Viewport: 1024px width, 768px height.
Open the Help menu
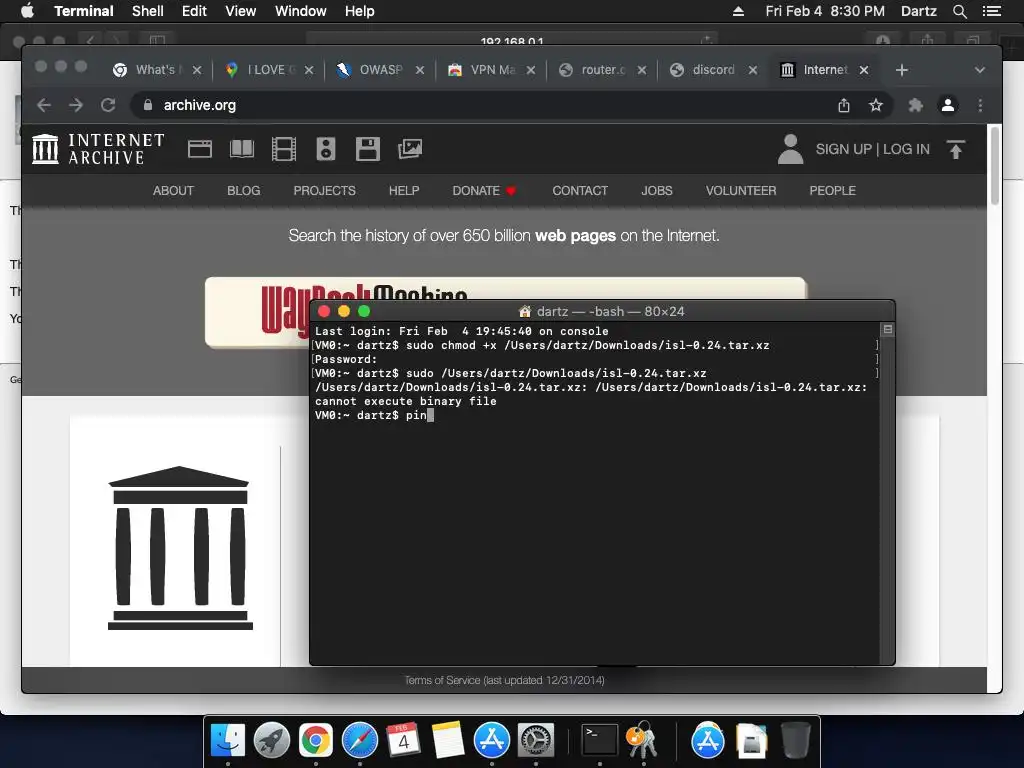pos(359,11)
